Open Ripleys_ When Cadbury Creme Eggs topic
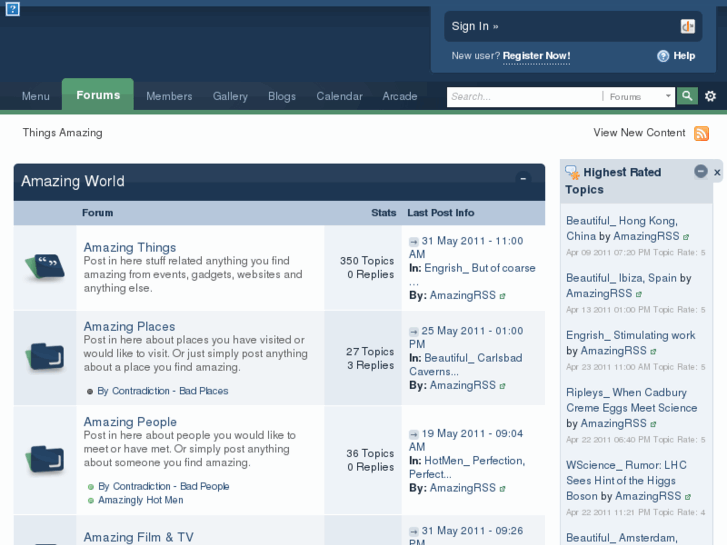727x545 pixels. tap(631, 400)
